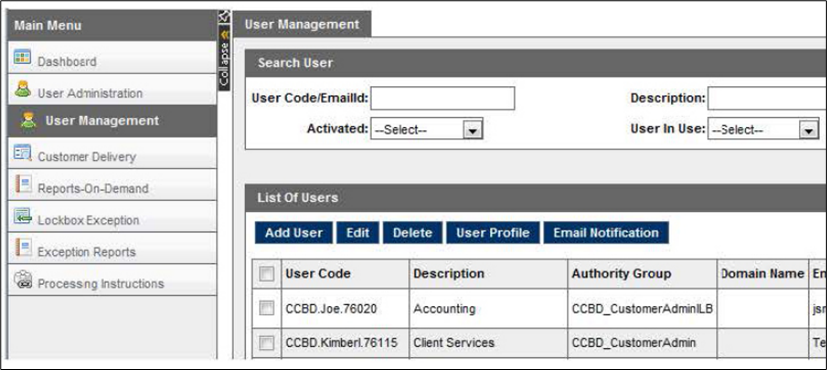Click the Add User button
This screenshot has width=827, height=370.
tap(294, 233)
